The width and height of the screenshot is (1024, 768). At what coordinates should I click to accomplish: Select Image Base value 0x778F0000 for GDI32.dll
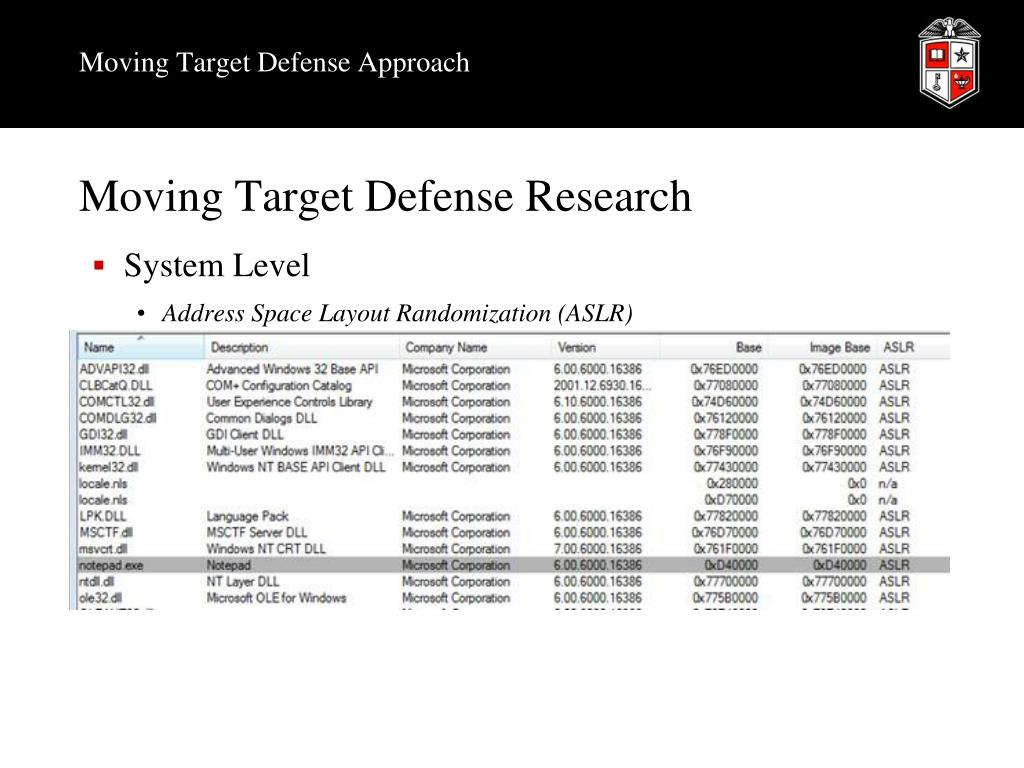[834, 434]
